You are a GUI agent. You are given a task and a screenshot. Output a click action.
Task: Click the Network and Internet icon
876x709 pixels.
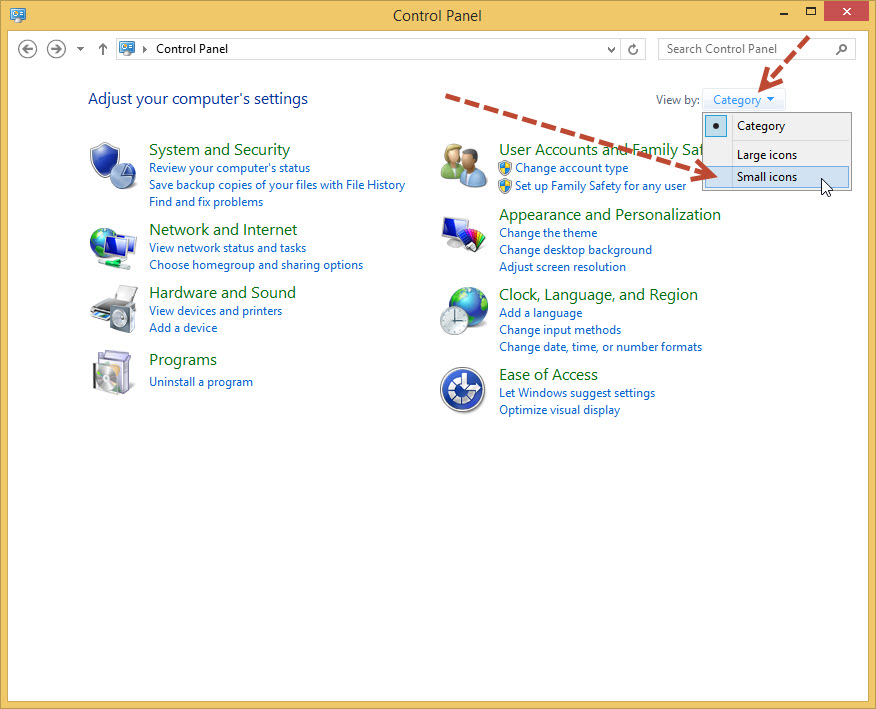click(x=112, y=246)
